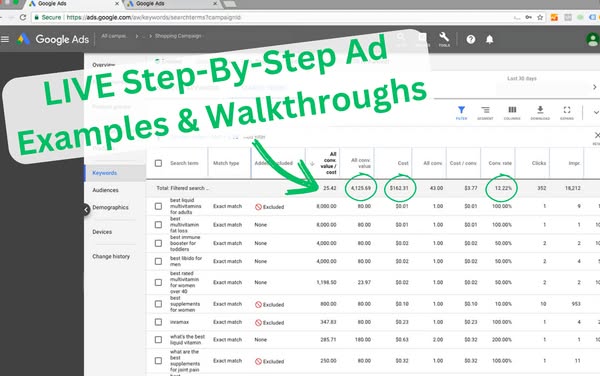
Task: Check the box for 'inramax' search term
Action: coord(158,322)
